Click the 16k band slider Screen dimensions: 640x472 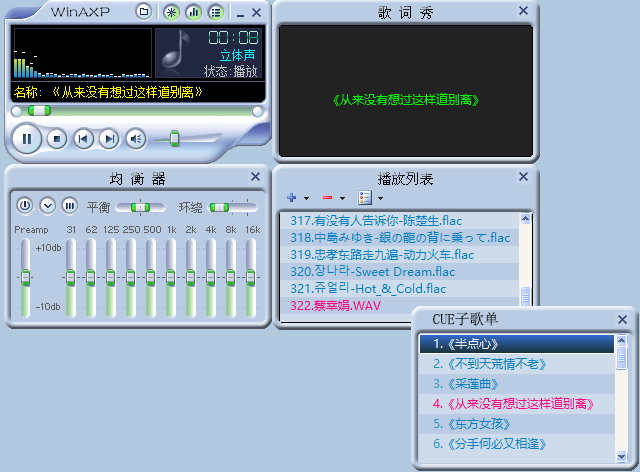[251, 278]
